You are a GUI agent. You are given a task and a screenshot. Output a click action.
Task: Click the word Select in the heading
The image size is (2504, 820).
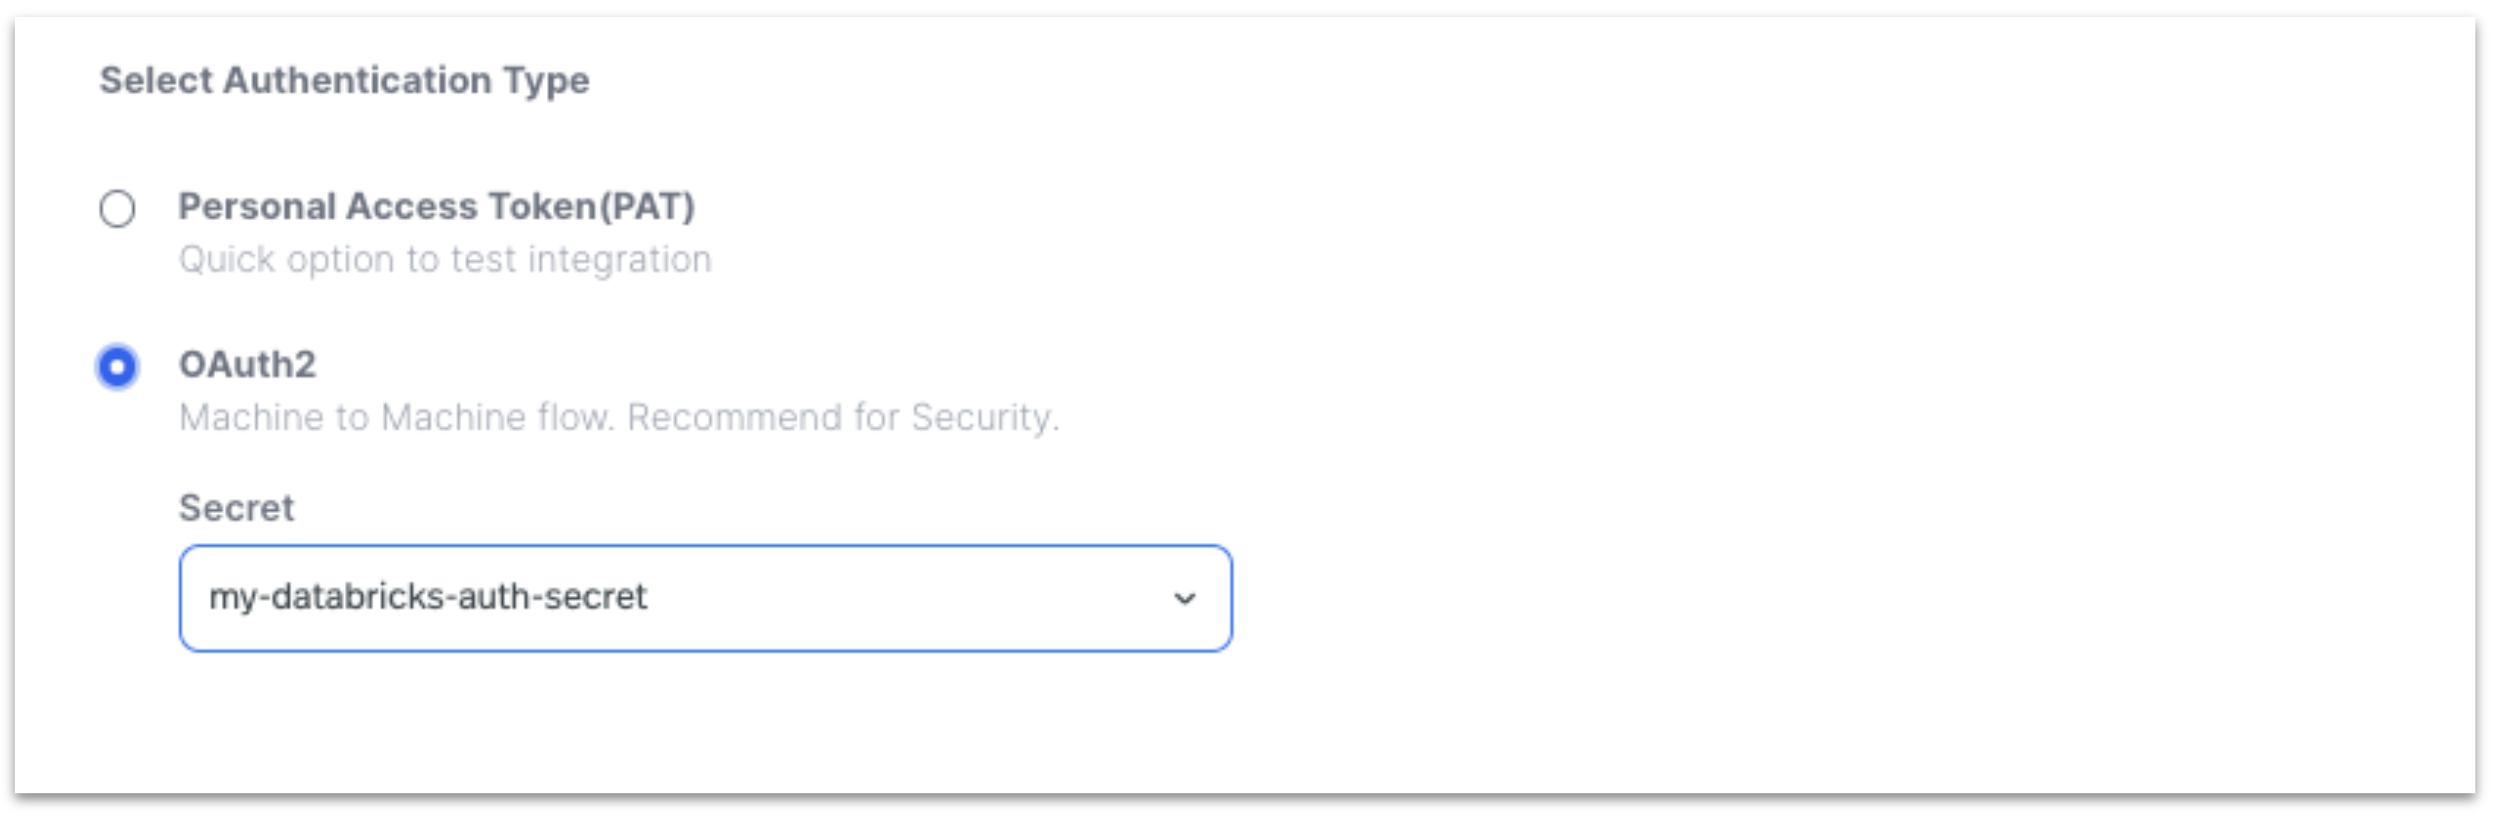click(155, 80)
